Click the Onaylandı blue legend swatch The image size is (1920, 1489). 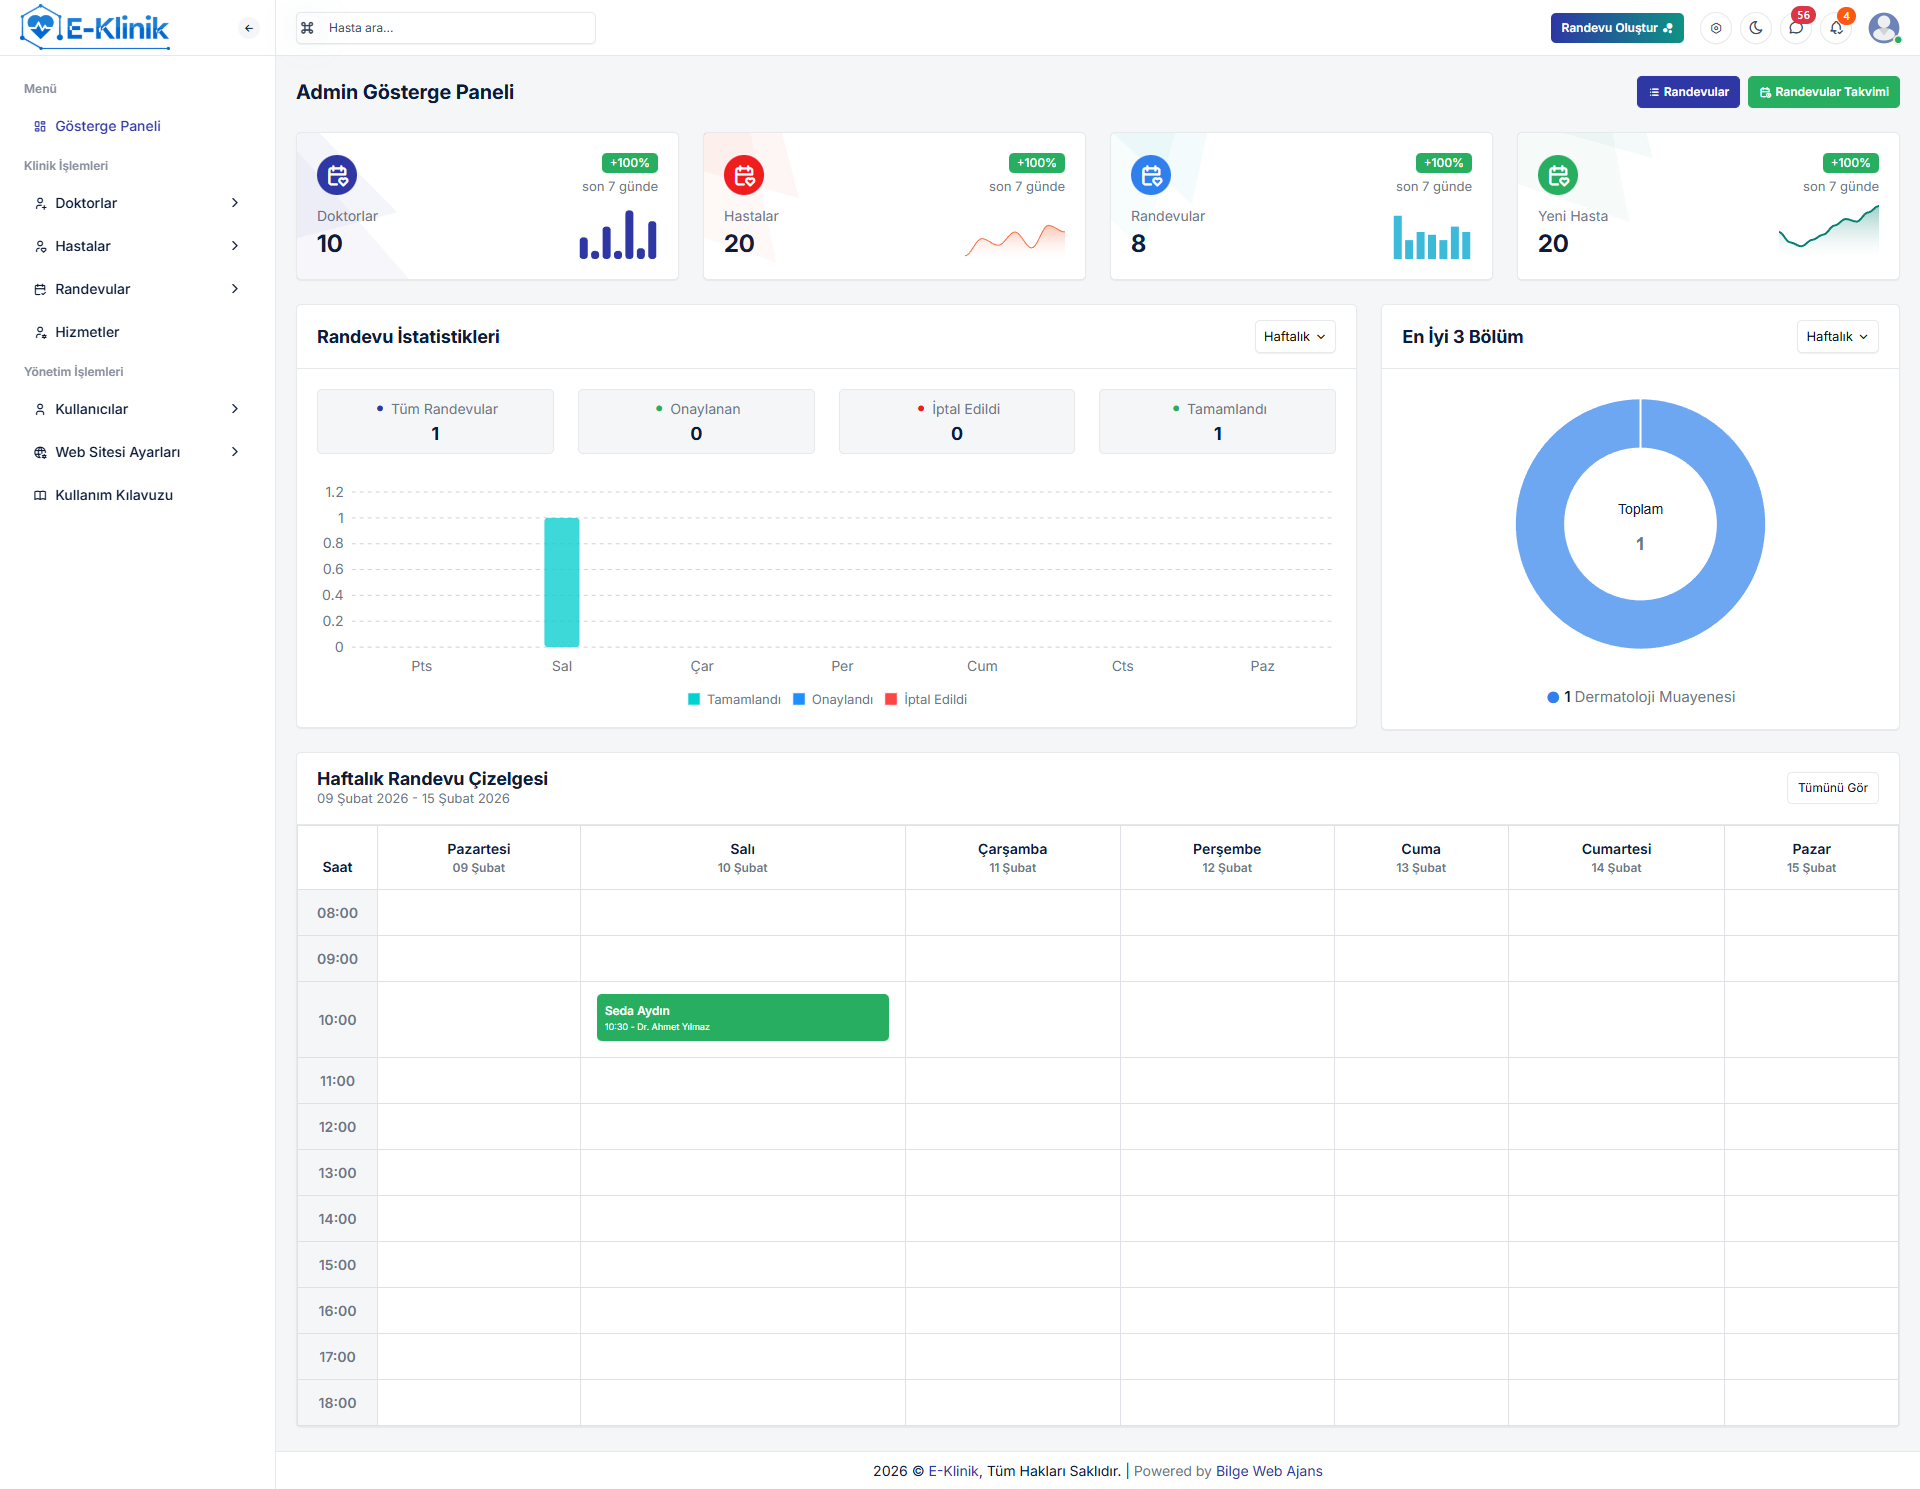(x=799, y=699)
